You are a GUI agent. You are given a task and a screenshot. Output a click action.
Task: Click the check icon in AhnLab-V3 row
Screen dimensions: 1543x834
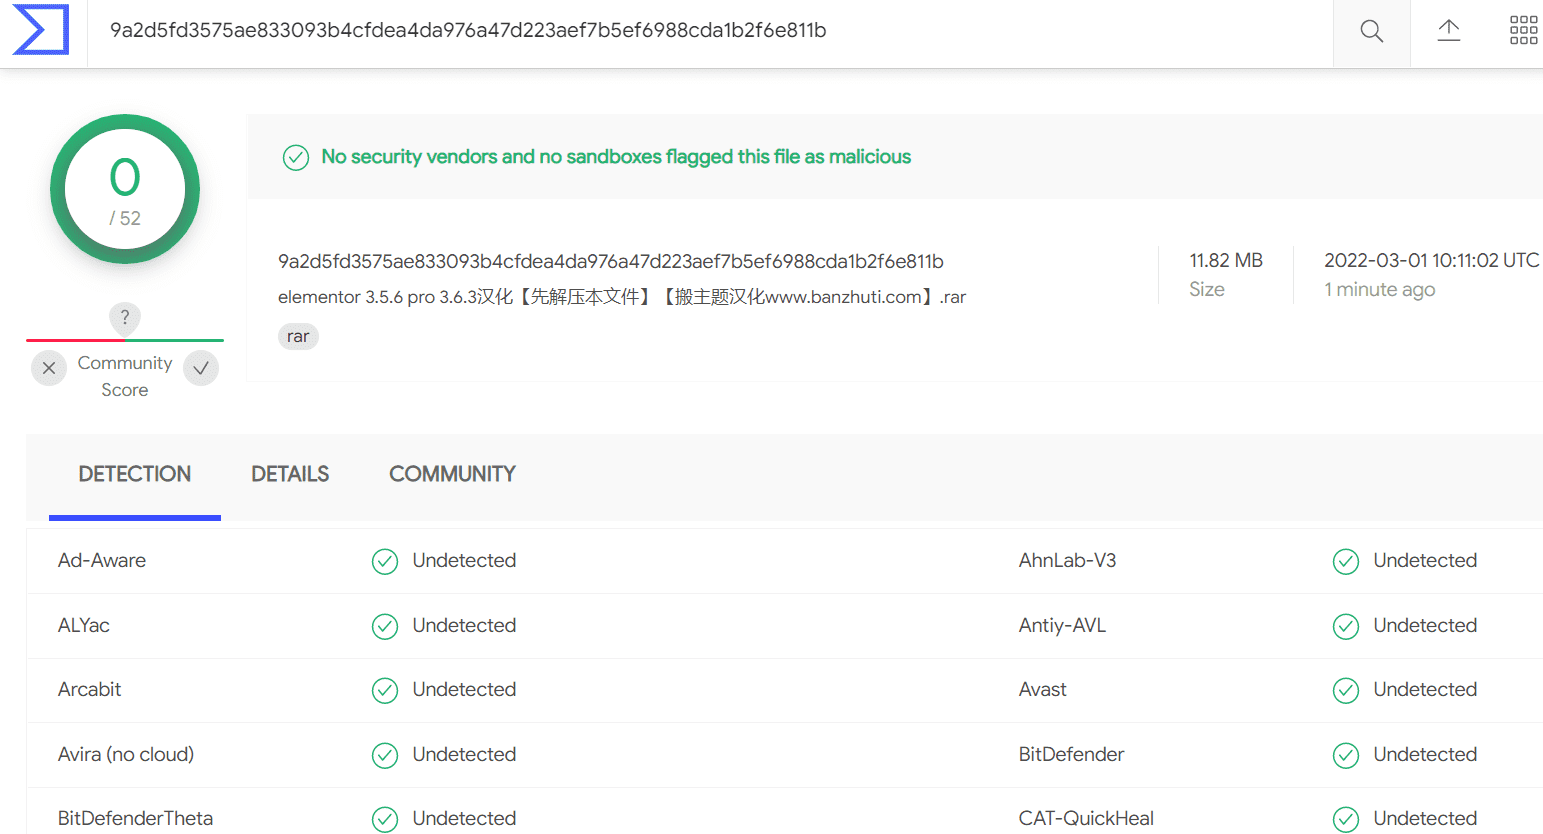(x=1346, y=562)
